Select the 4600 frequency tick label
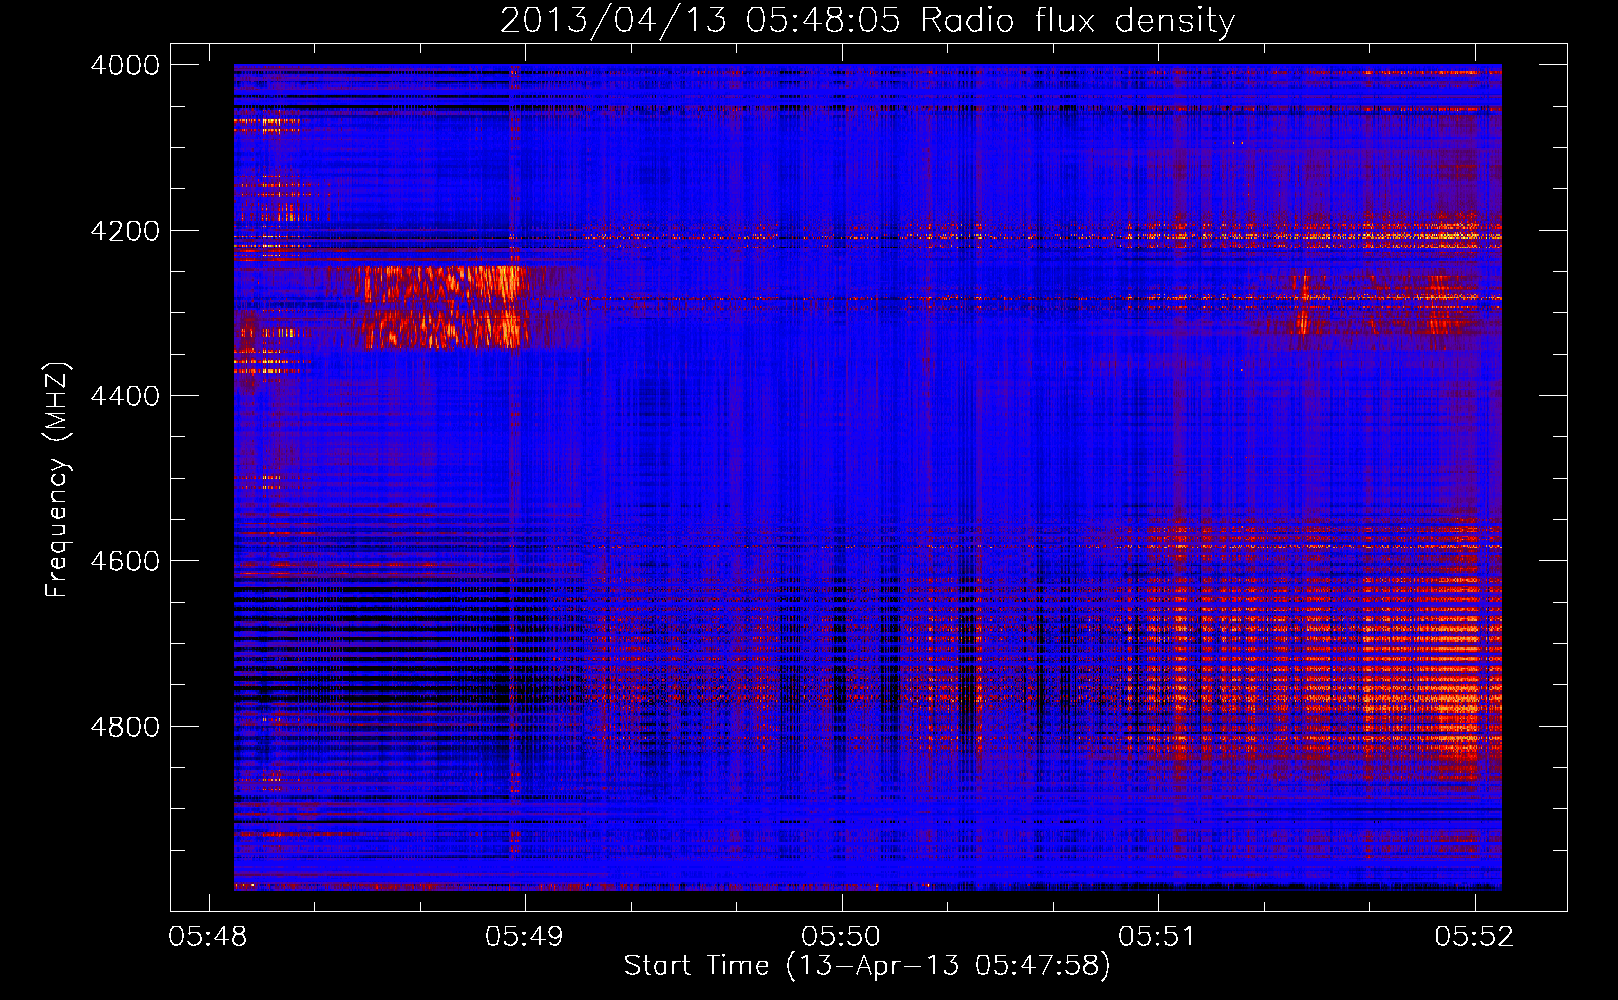The image size is (1618, 1000). pos(125,561)
